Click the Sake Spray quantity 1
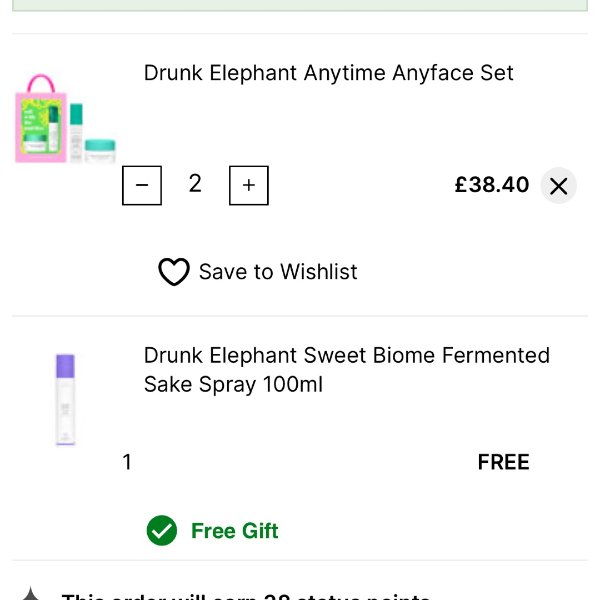This screenshot has height=600, width=600. (127, 462)
